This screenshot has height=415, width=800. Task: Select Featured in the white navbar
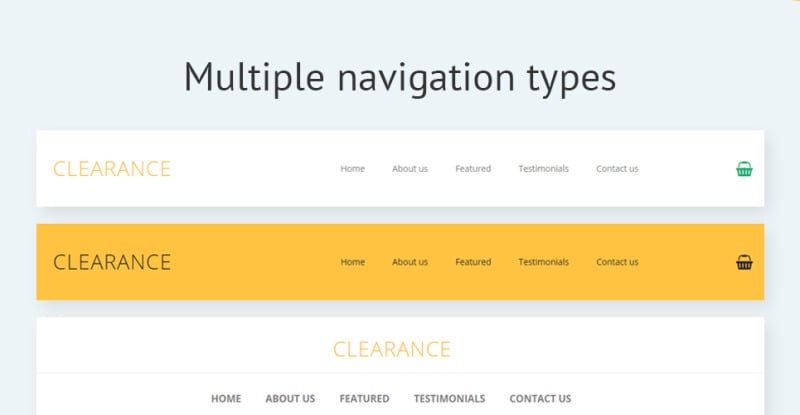tap(473, 168)
